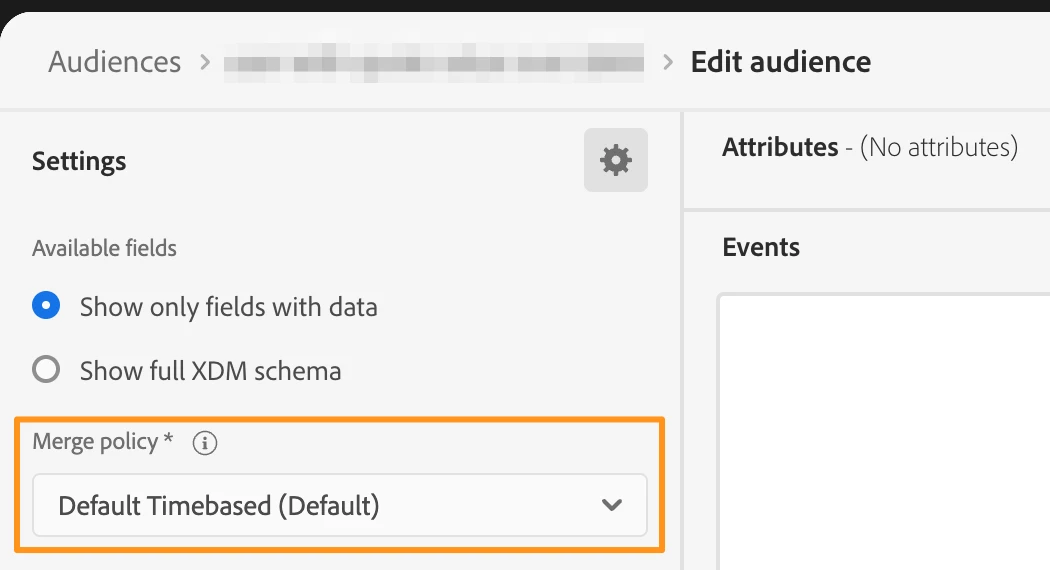The image size is (1050, 570).
Task: Click the Merge policy field label
Action: (x=95, y=442)
